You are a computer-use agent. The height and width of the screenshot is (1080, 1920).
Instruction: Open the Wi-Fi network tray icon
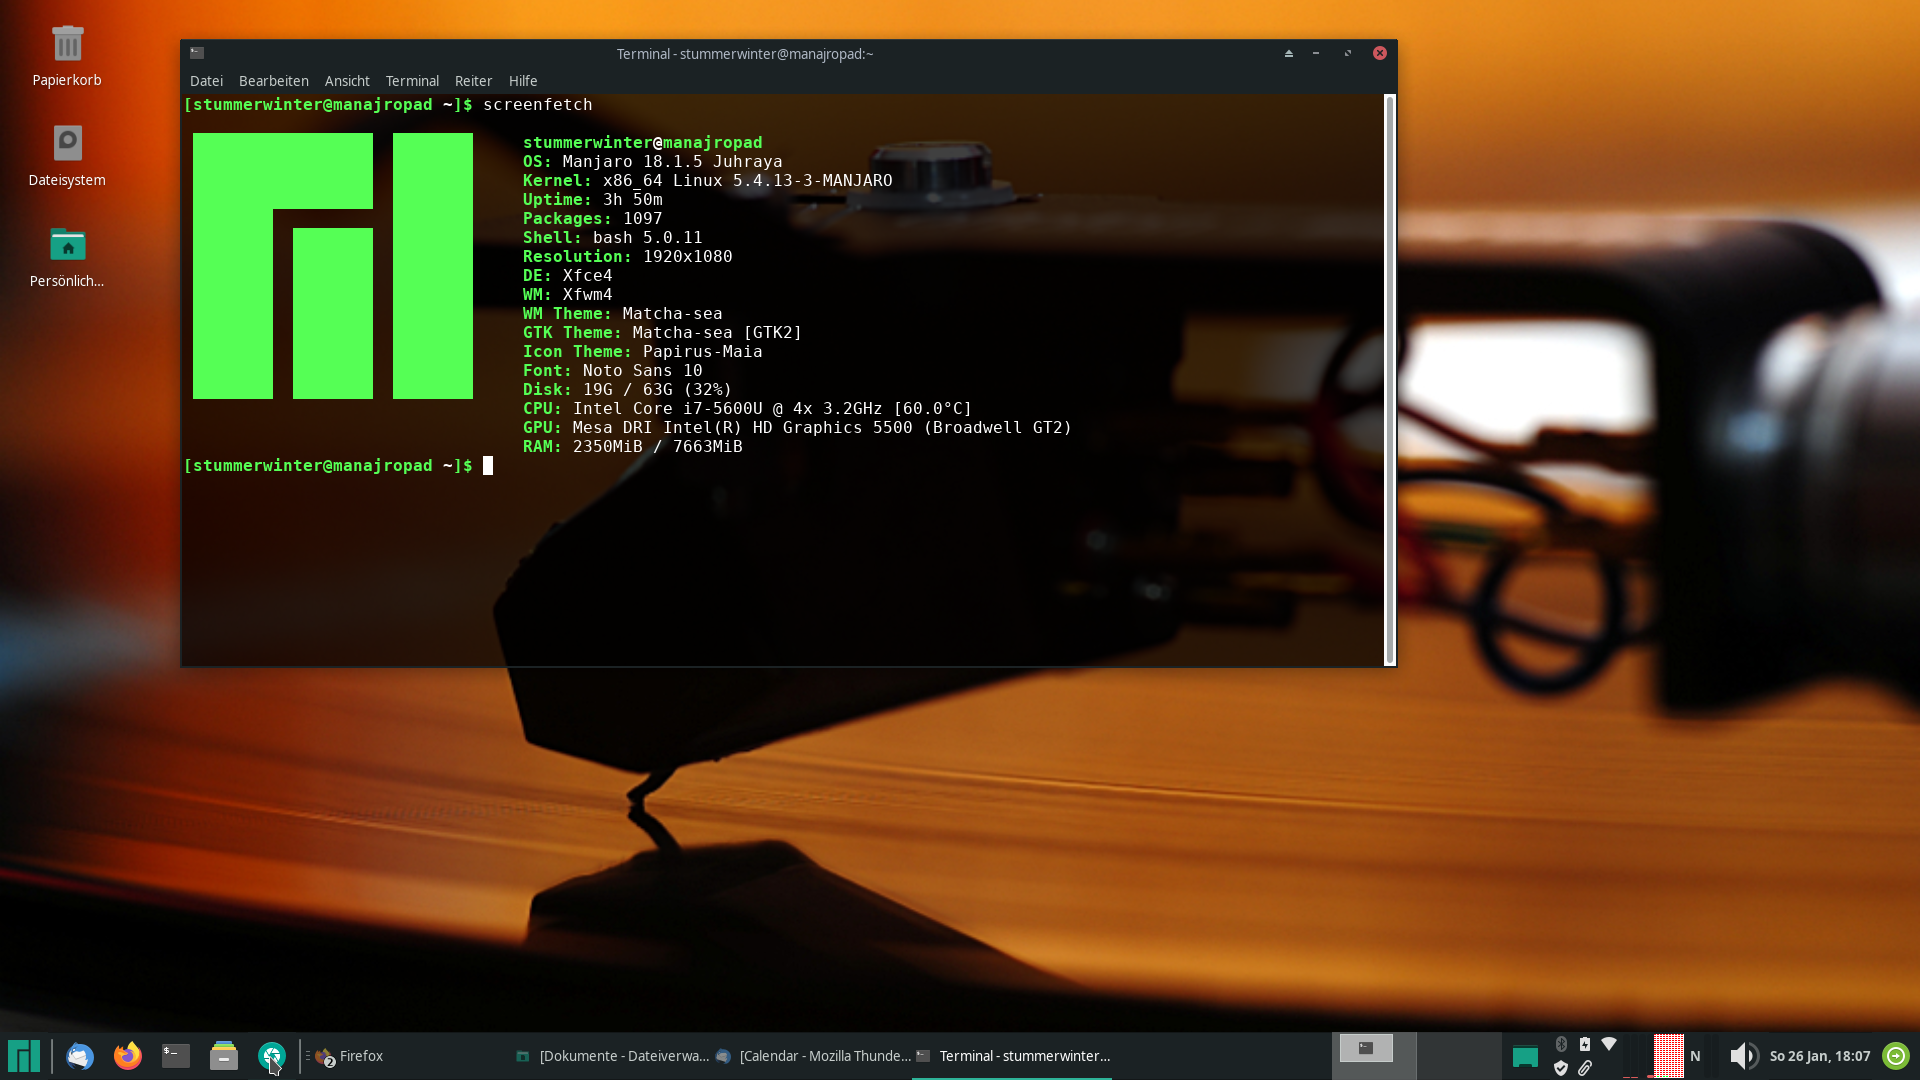pos(1609,1044)
